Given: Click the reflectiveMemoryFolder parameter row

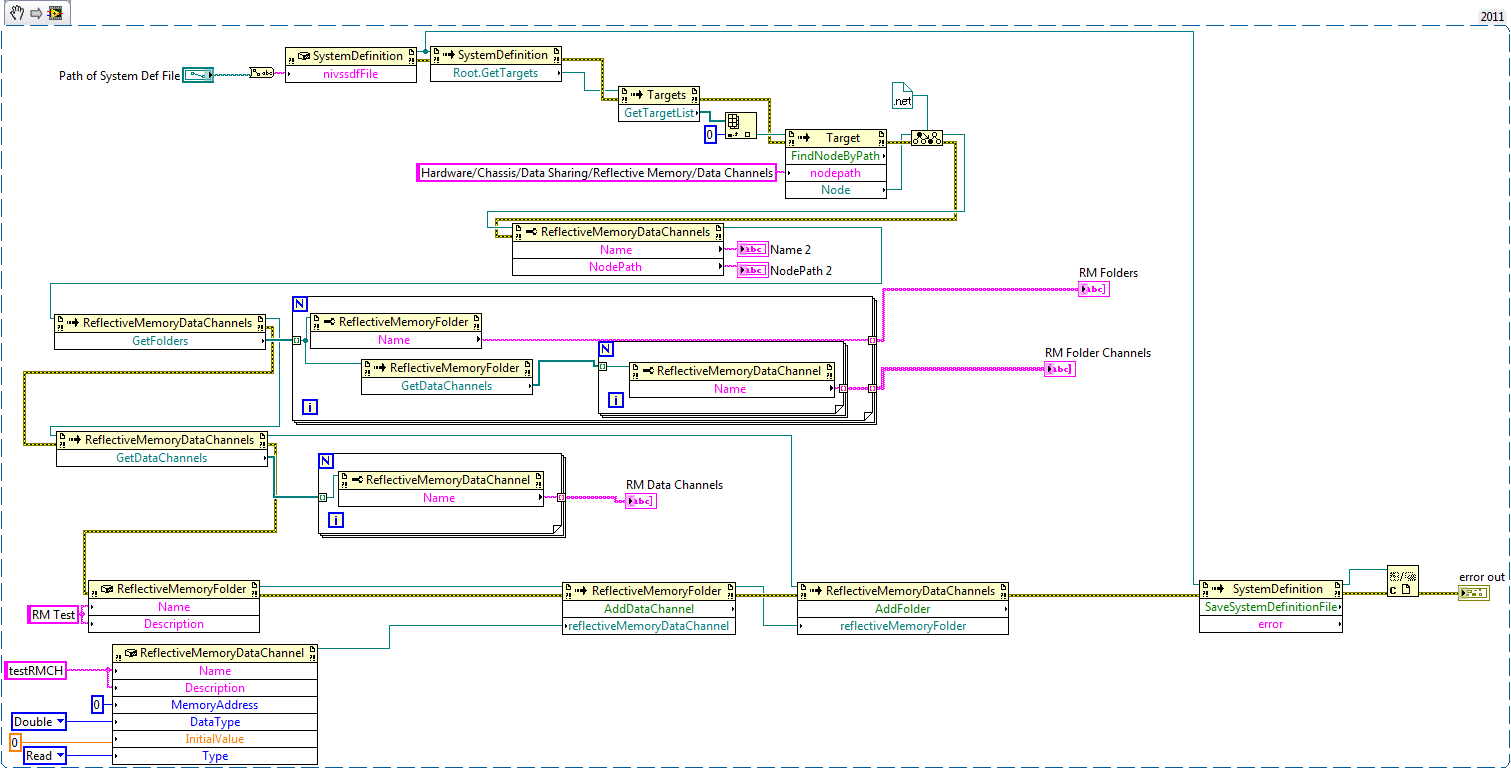Looking at the screenshot, I should pos(903,626).
